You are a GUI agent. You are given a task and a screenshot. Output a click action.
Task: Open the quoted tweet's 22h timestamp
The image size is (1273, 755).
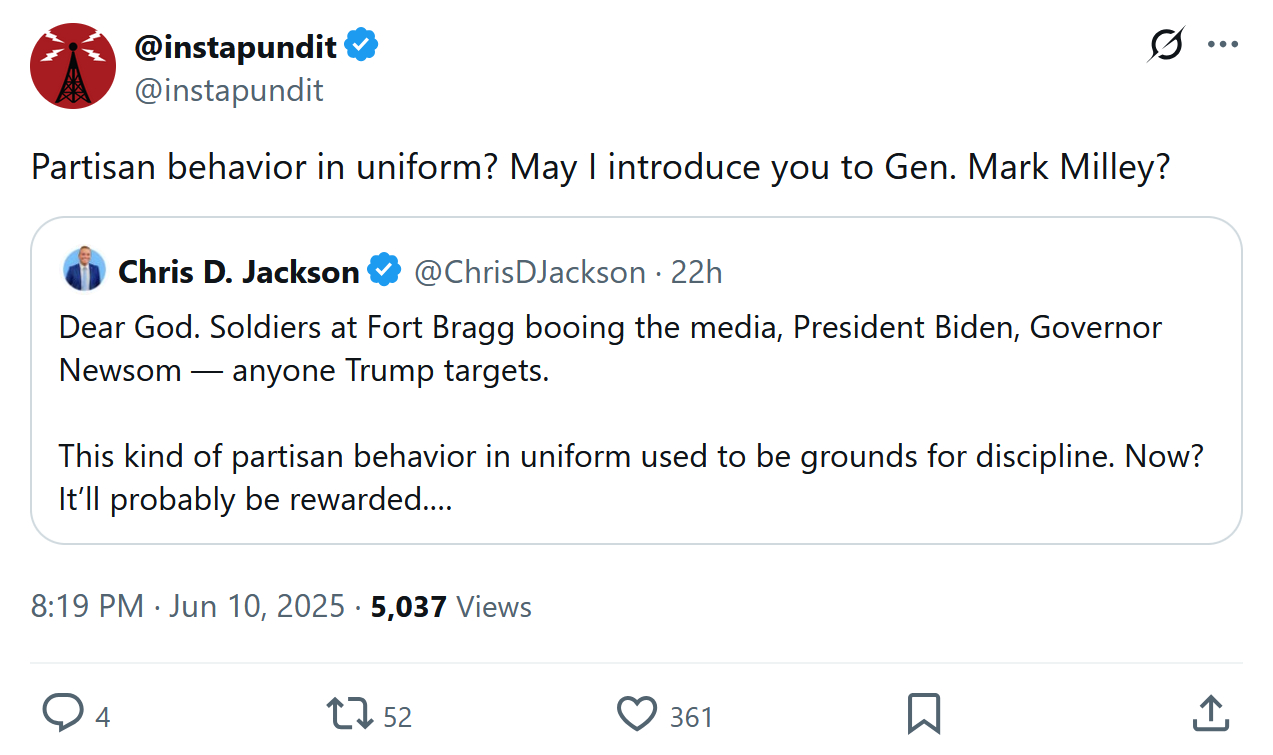click(696, 272)
